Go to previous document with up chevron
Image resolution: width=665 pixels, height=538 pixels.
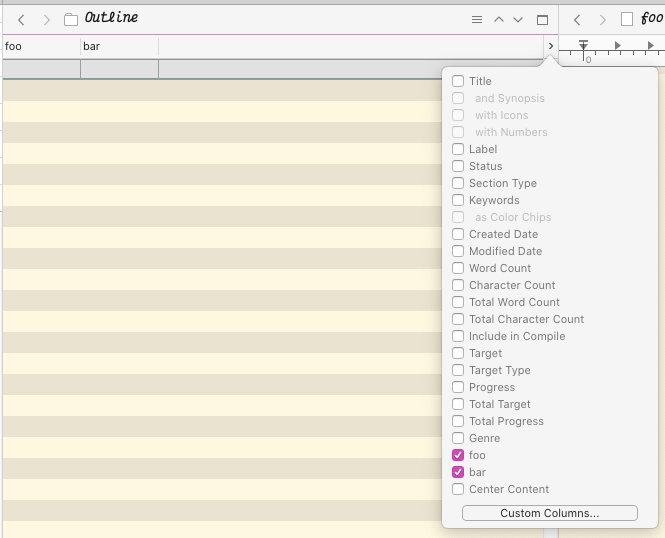click(x=499, y=19)
